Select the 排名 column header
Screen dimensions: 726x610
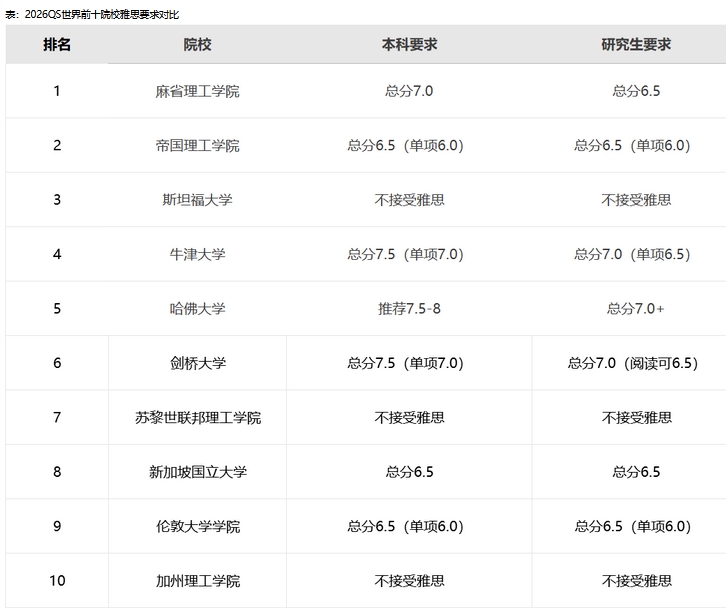point(57,44)
